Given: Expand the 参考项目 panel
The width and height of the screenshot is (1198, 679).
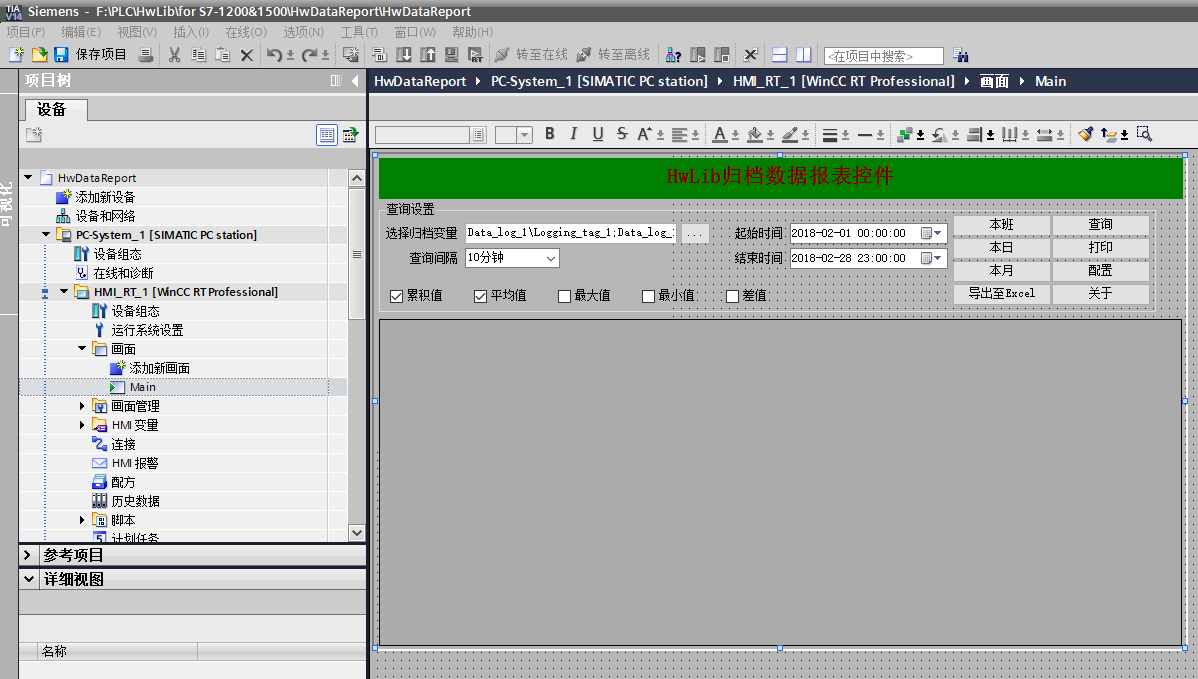Looking at the screenshot, I should pyautogui.click(x=28, y=555).
